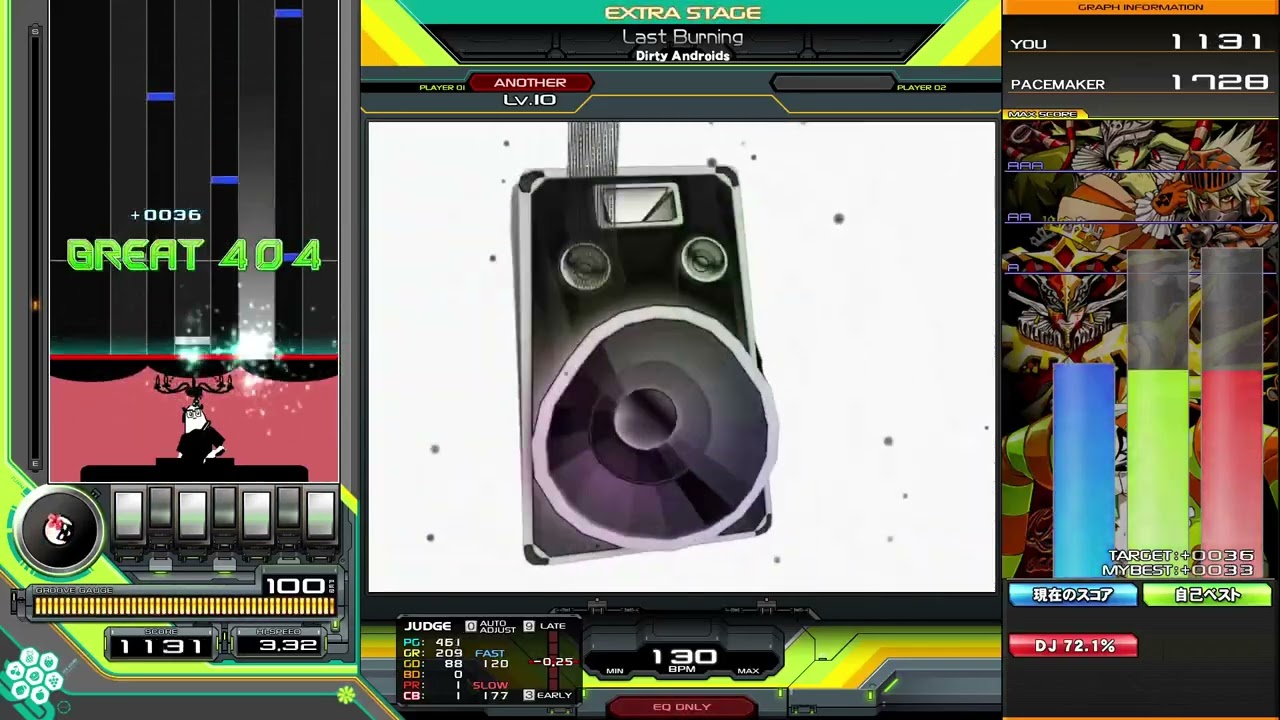Click the blue scratch-lane note at top
The width and height of the screenshot is (1280, 720).
288,13
